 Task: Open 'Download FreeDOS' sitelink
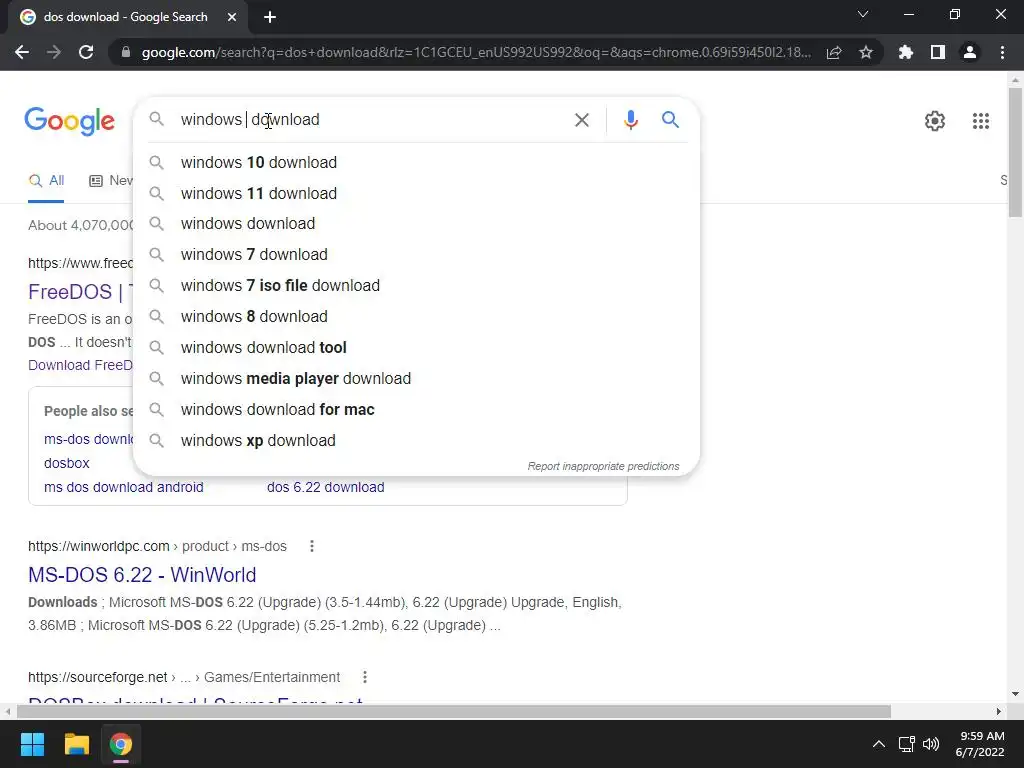coord(80,365)
